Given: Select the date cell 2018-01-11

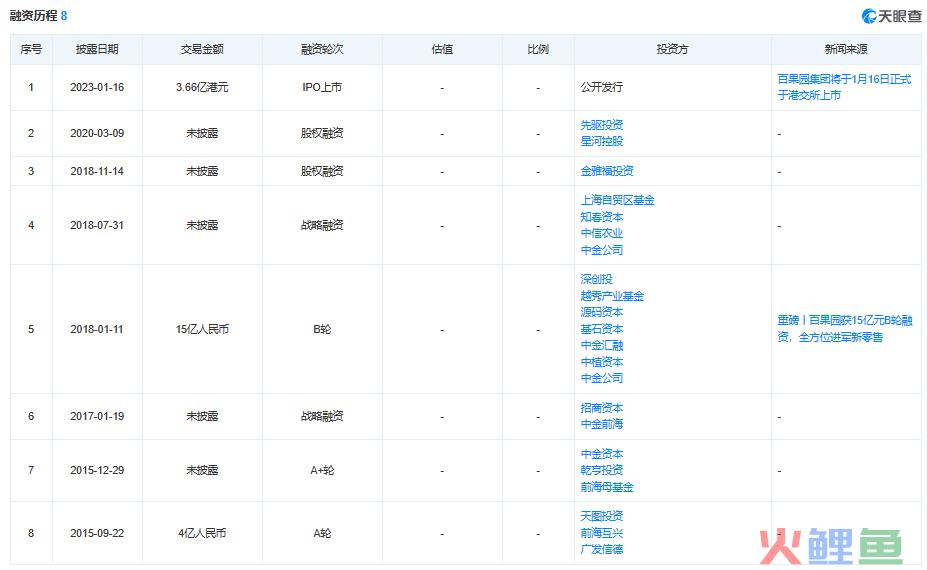Looking at the screenshot, I should click(97, 329).
